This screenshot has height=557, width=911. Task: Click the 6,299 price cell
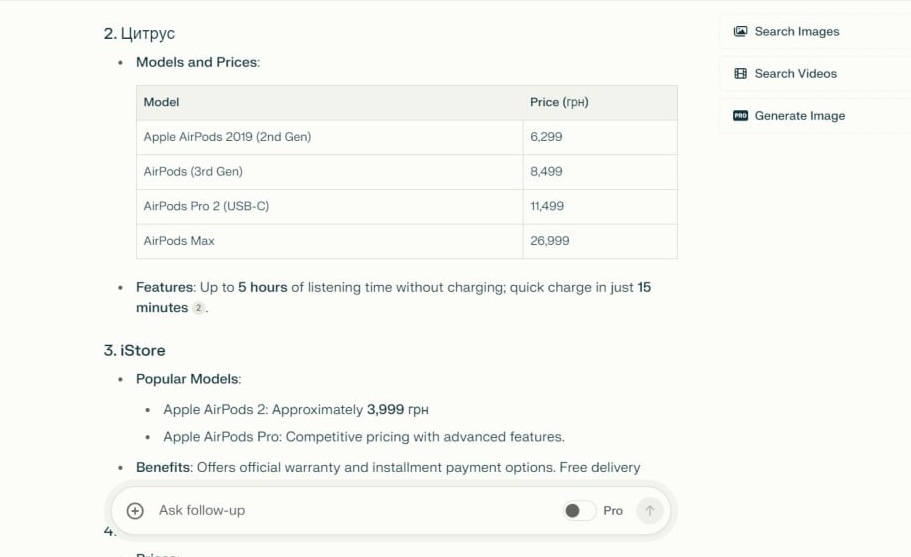tap(546, 137)
